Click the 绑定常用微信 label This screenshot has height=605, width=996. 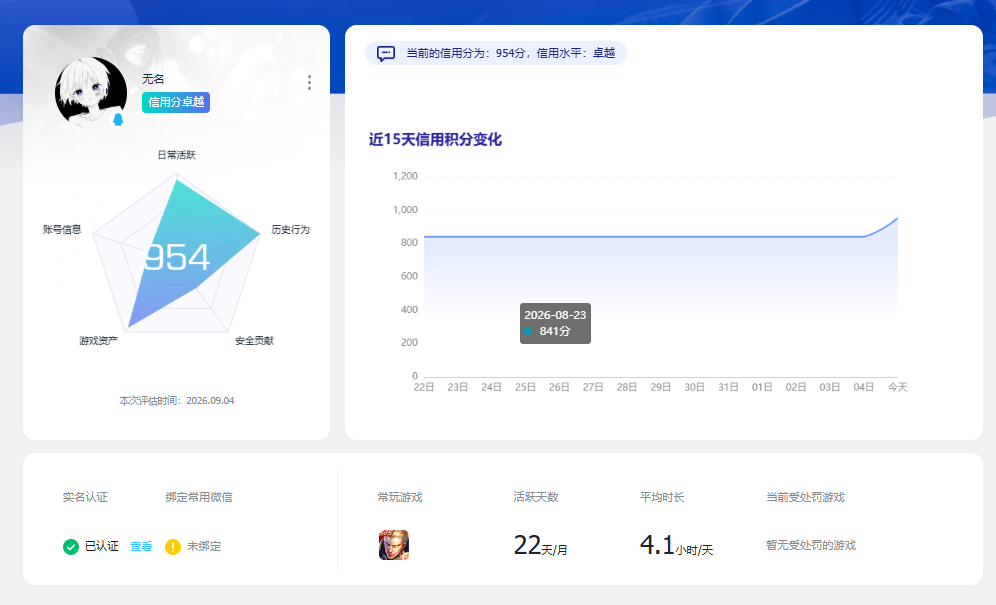point(199,497)
